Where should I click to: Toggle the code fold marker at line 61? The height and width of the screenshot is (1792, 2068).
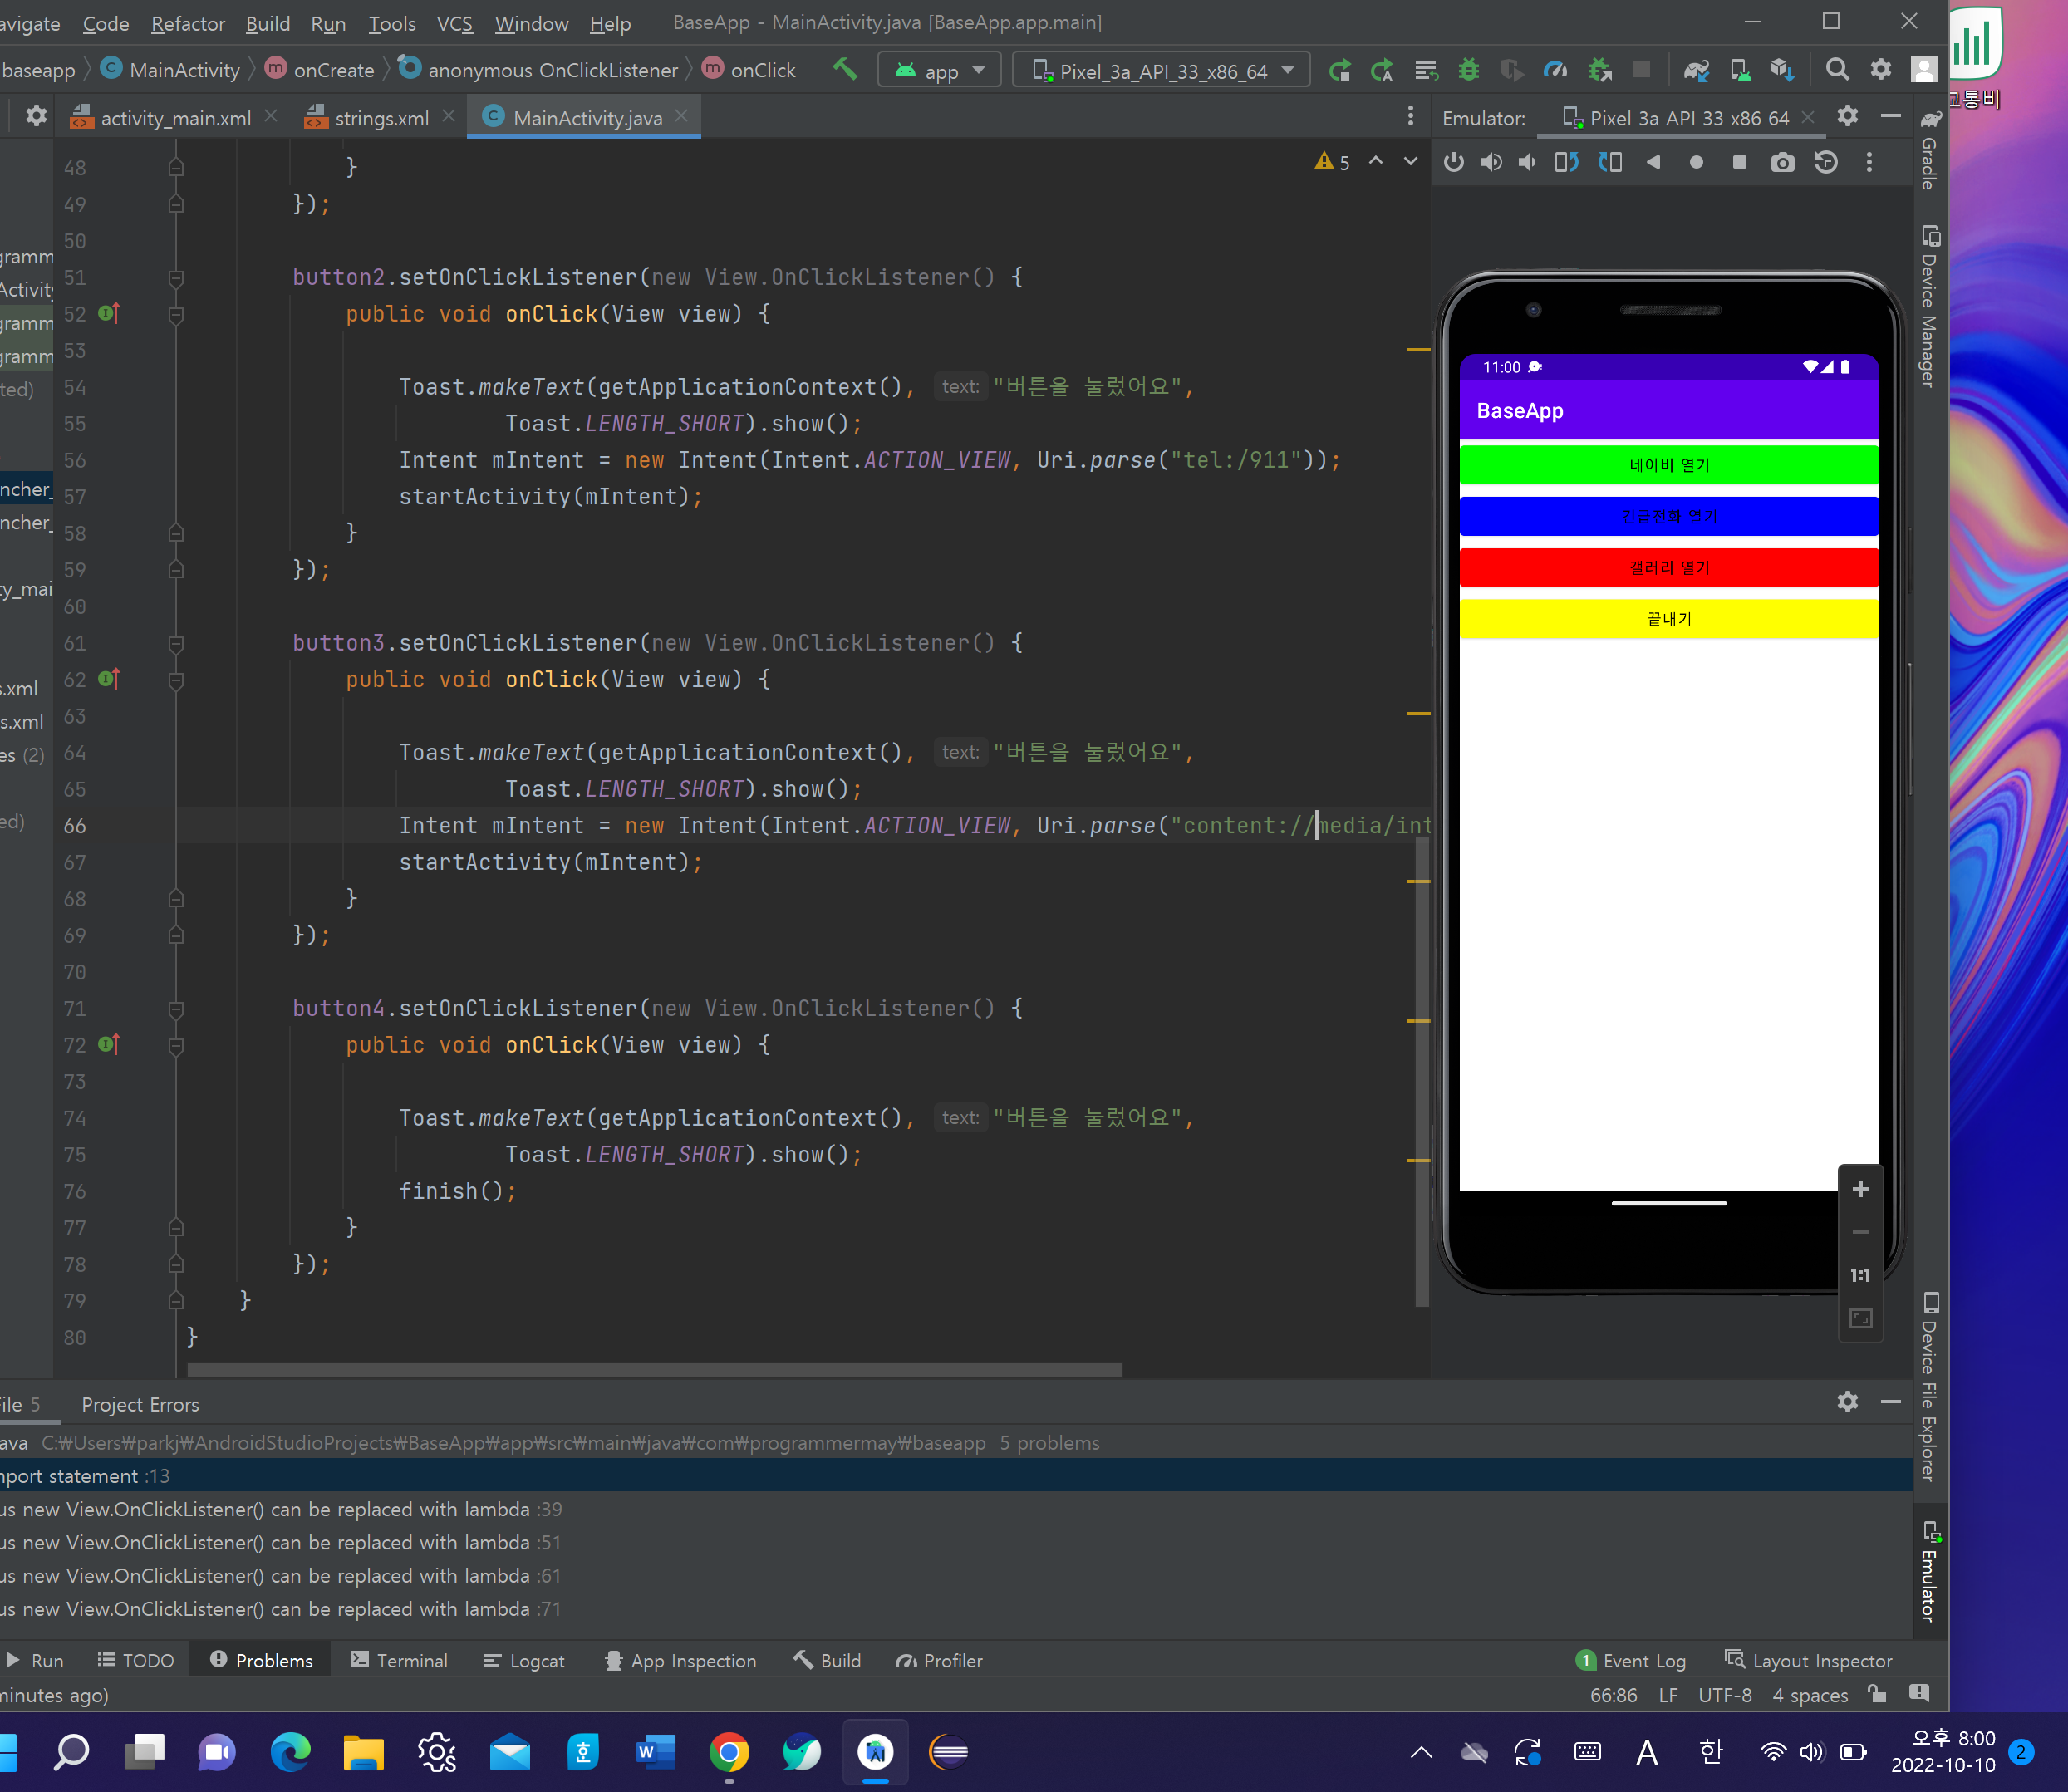click(176, 643)
